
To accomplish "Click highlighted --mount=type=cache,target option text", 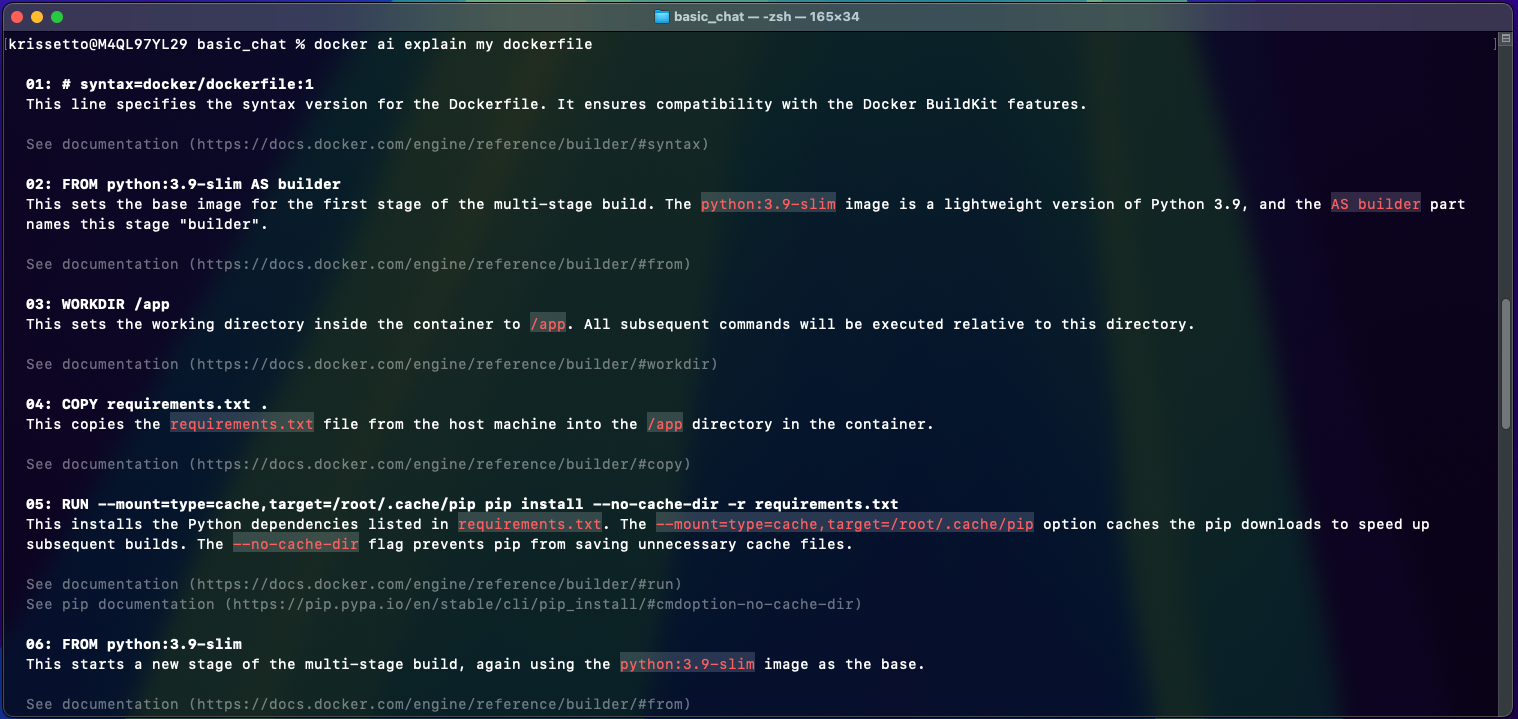I will tap(844, 524).
